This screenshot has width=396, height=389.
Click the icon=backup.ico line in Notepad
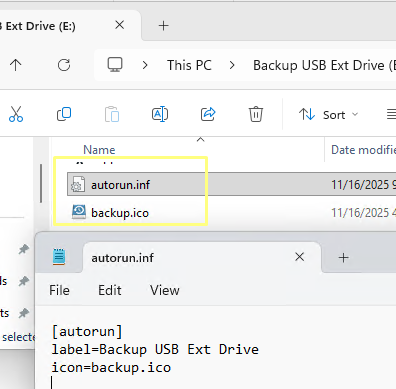(x=111, y=367)
